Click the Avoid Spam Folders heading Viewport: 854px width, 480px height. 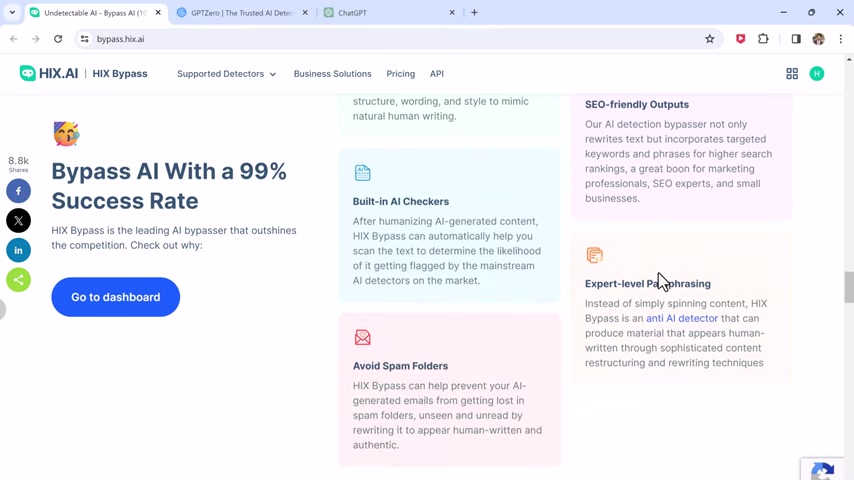400,366
